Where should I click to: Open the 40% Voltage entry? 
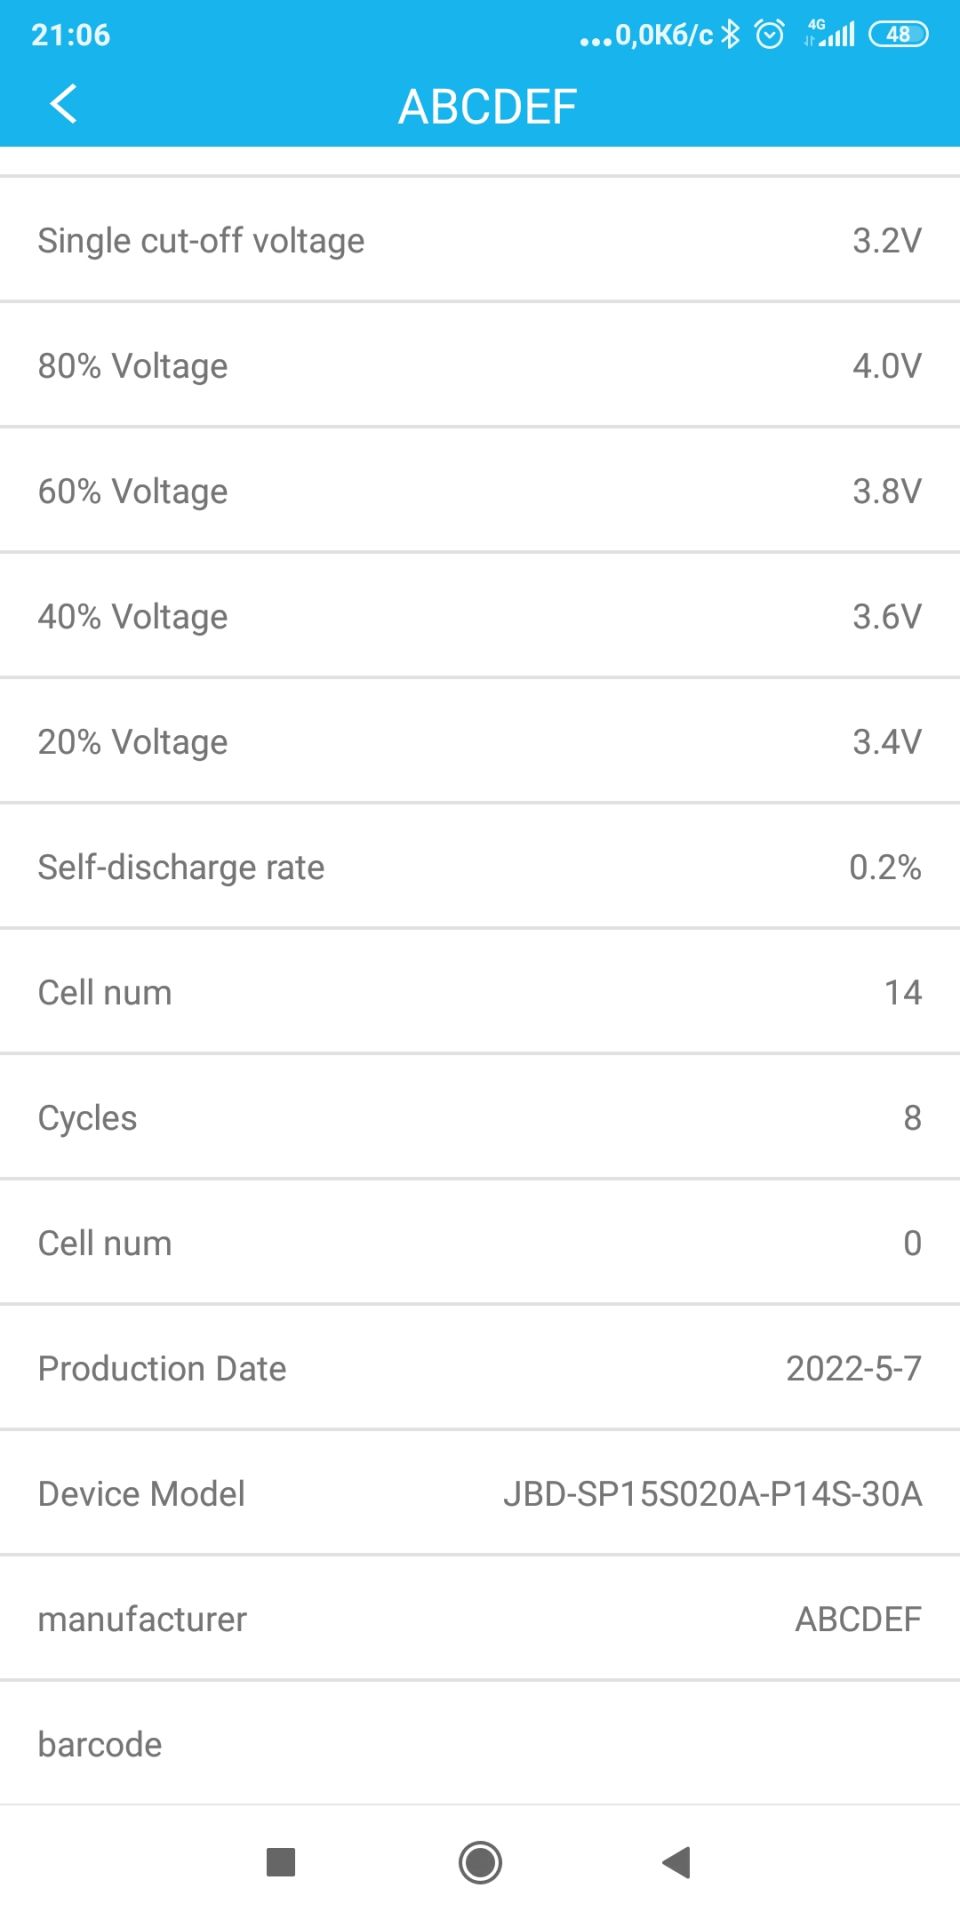coord(480,616)
